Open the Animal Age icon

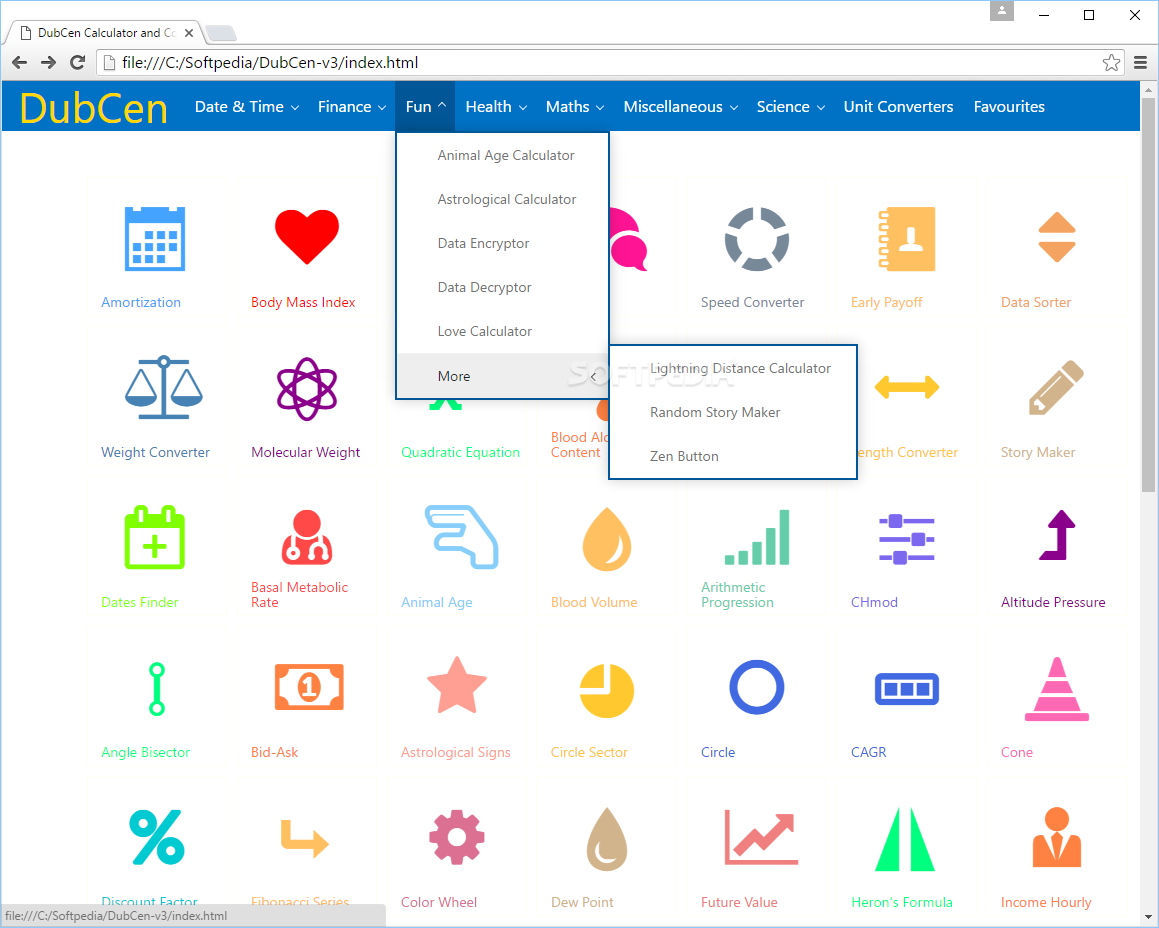[461, 538]
